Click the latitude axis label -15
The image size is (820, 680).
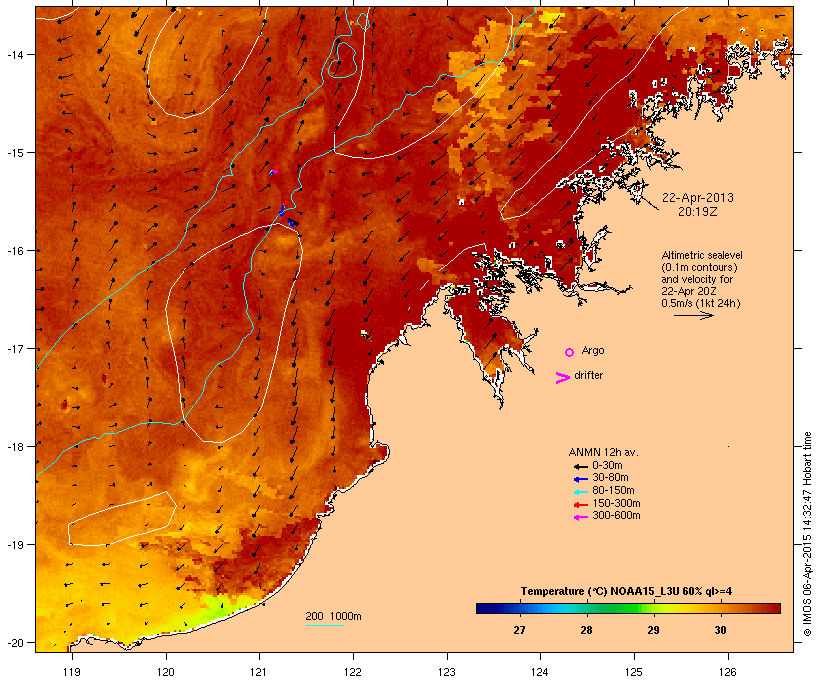click(14, 153)
